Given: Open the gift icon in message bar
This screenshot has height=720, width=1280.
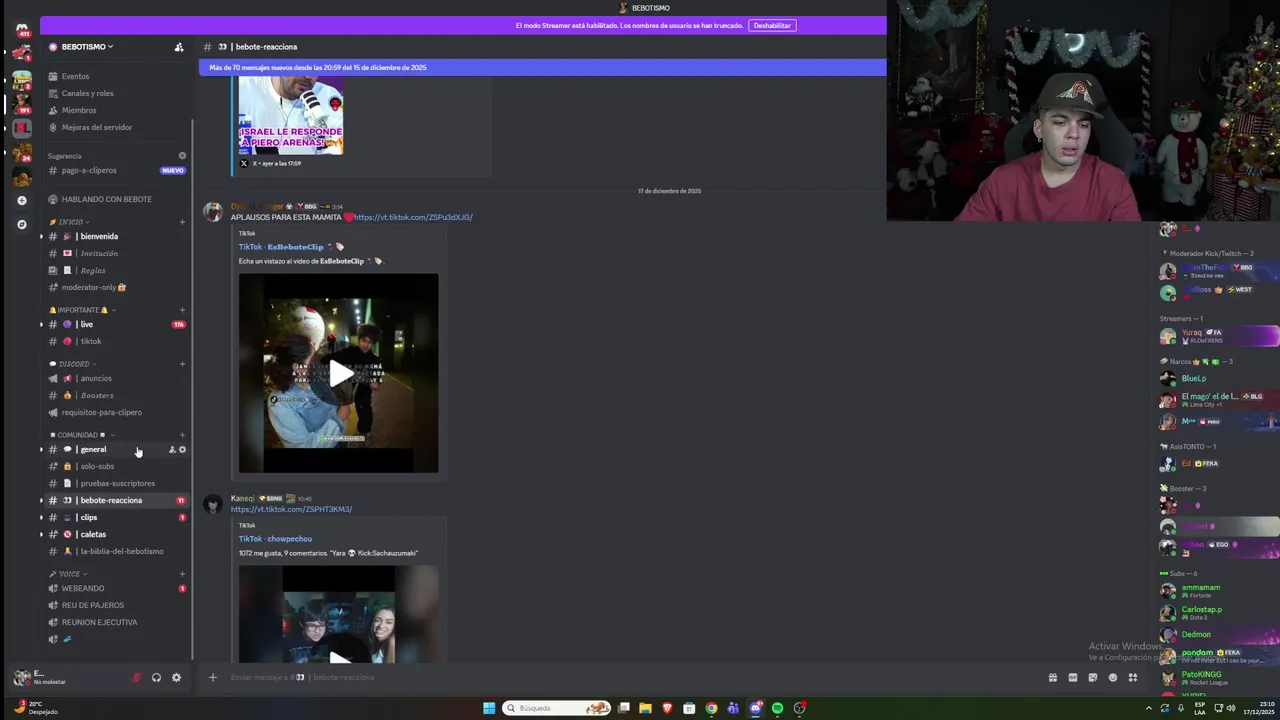Looking at the screenshot, I should click(x=1053, y=677).
